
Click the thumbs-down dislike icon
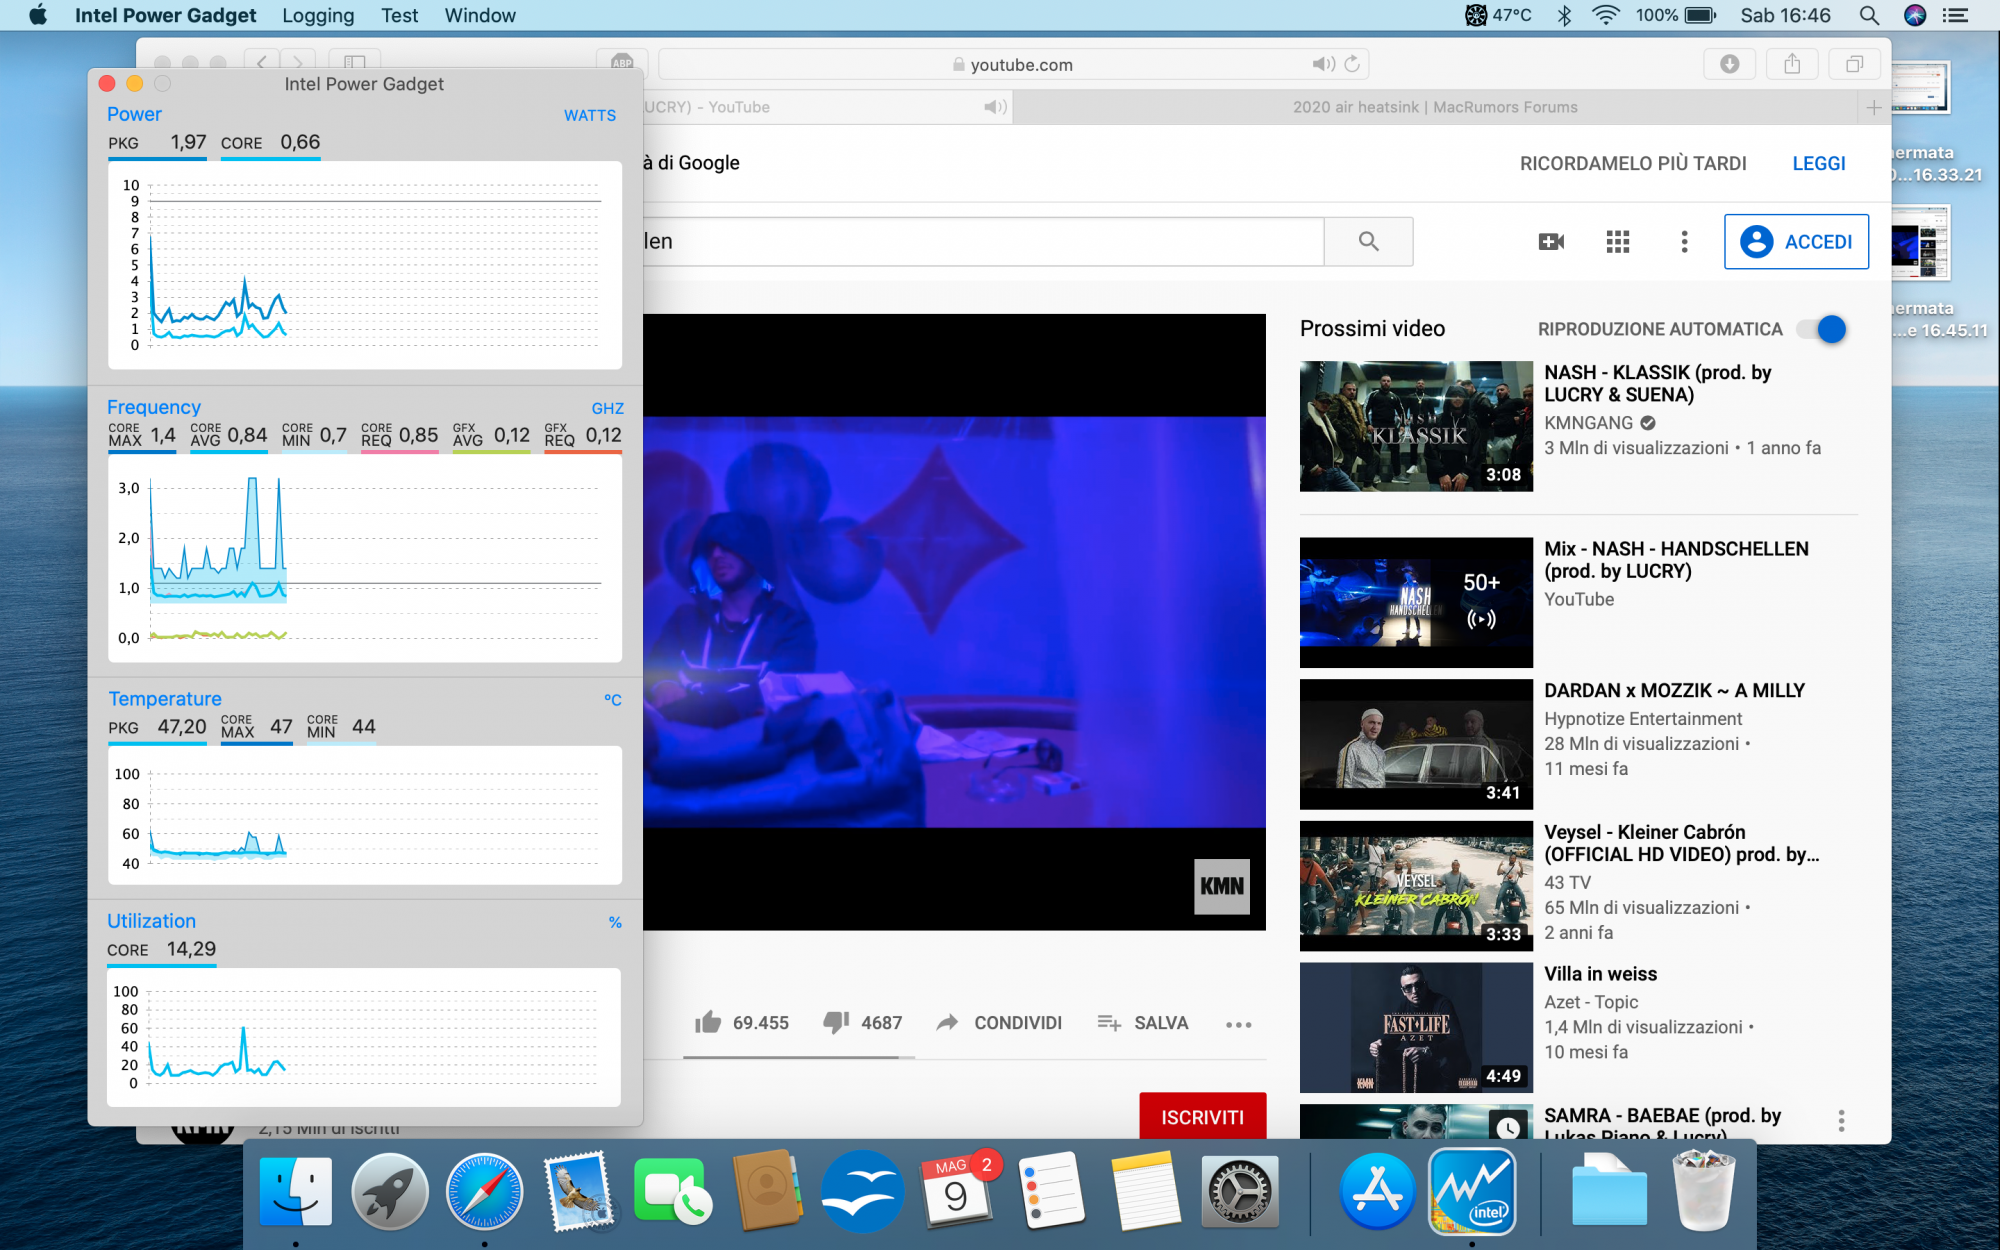coord(836,1022)
